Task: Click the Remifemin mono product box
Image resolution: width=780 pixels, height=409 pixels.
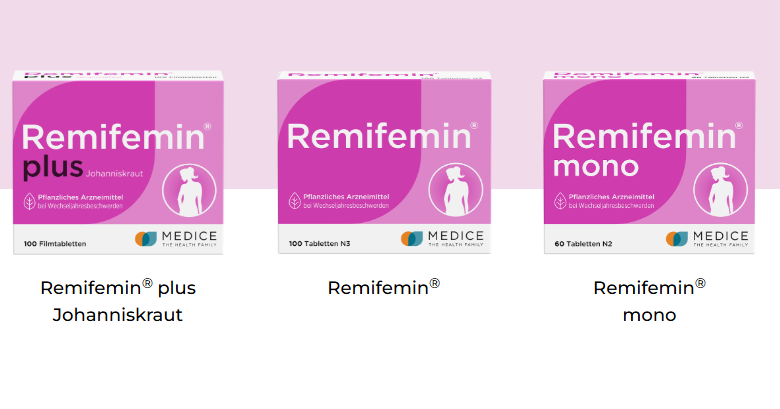Action: pyautogui.click(x=649, y=162)
